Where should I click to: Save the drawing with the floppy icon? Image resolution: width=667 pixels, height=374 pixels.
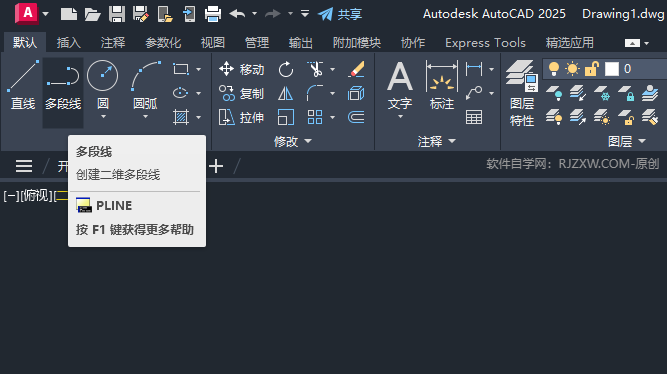click(117, 14)
